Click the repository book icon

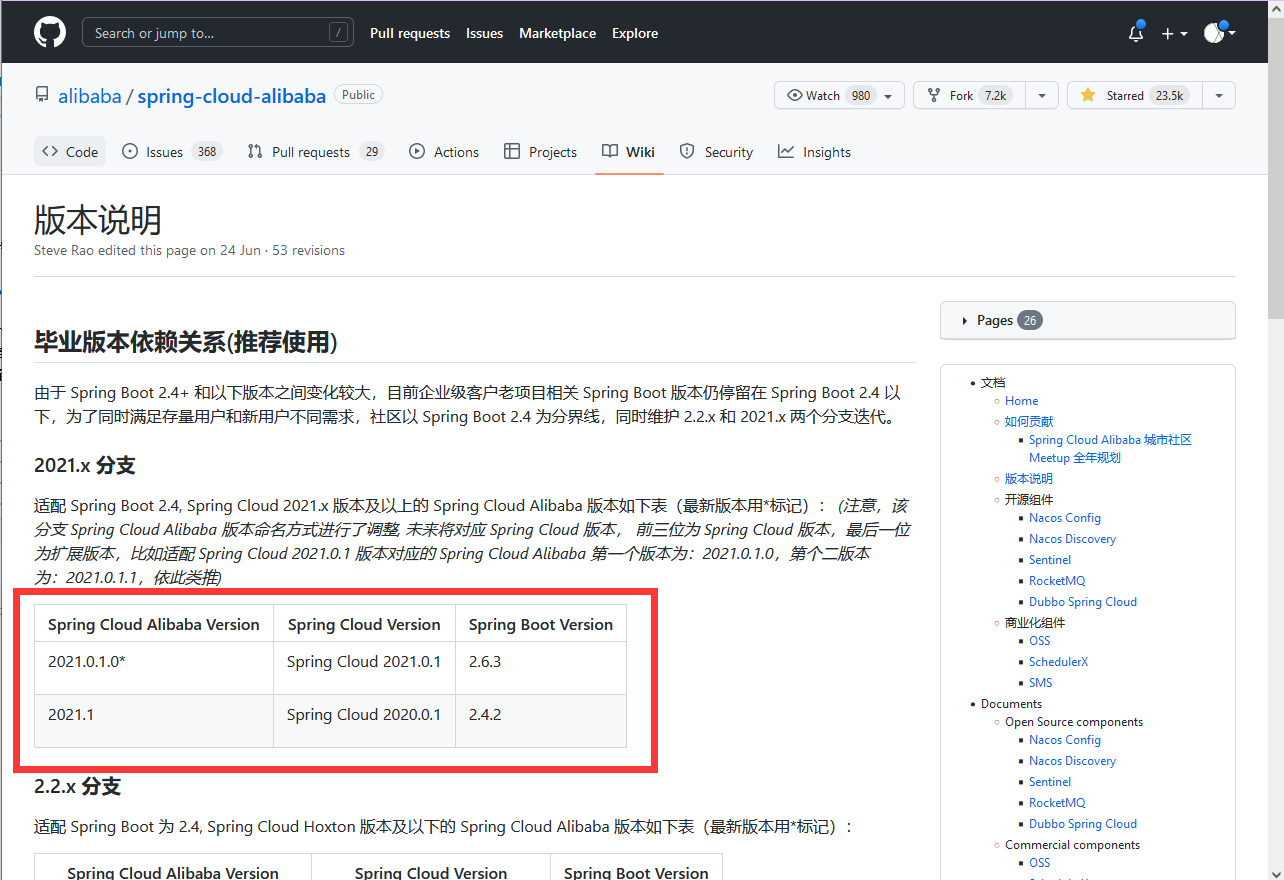click(x=41, y=95)
